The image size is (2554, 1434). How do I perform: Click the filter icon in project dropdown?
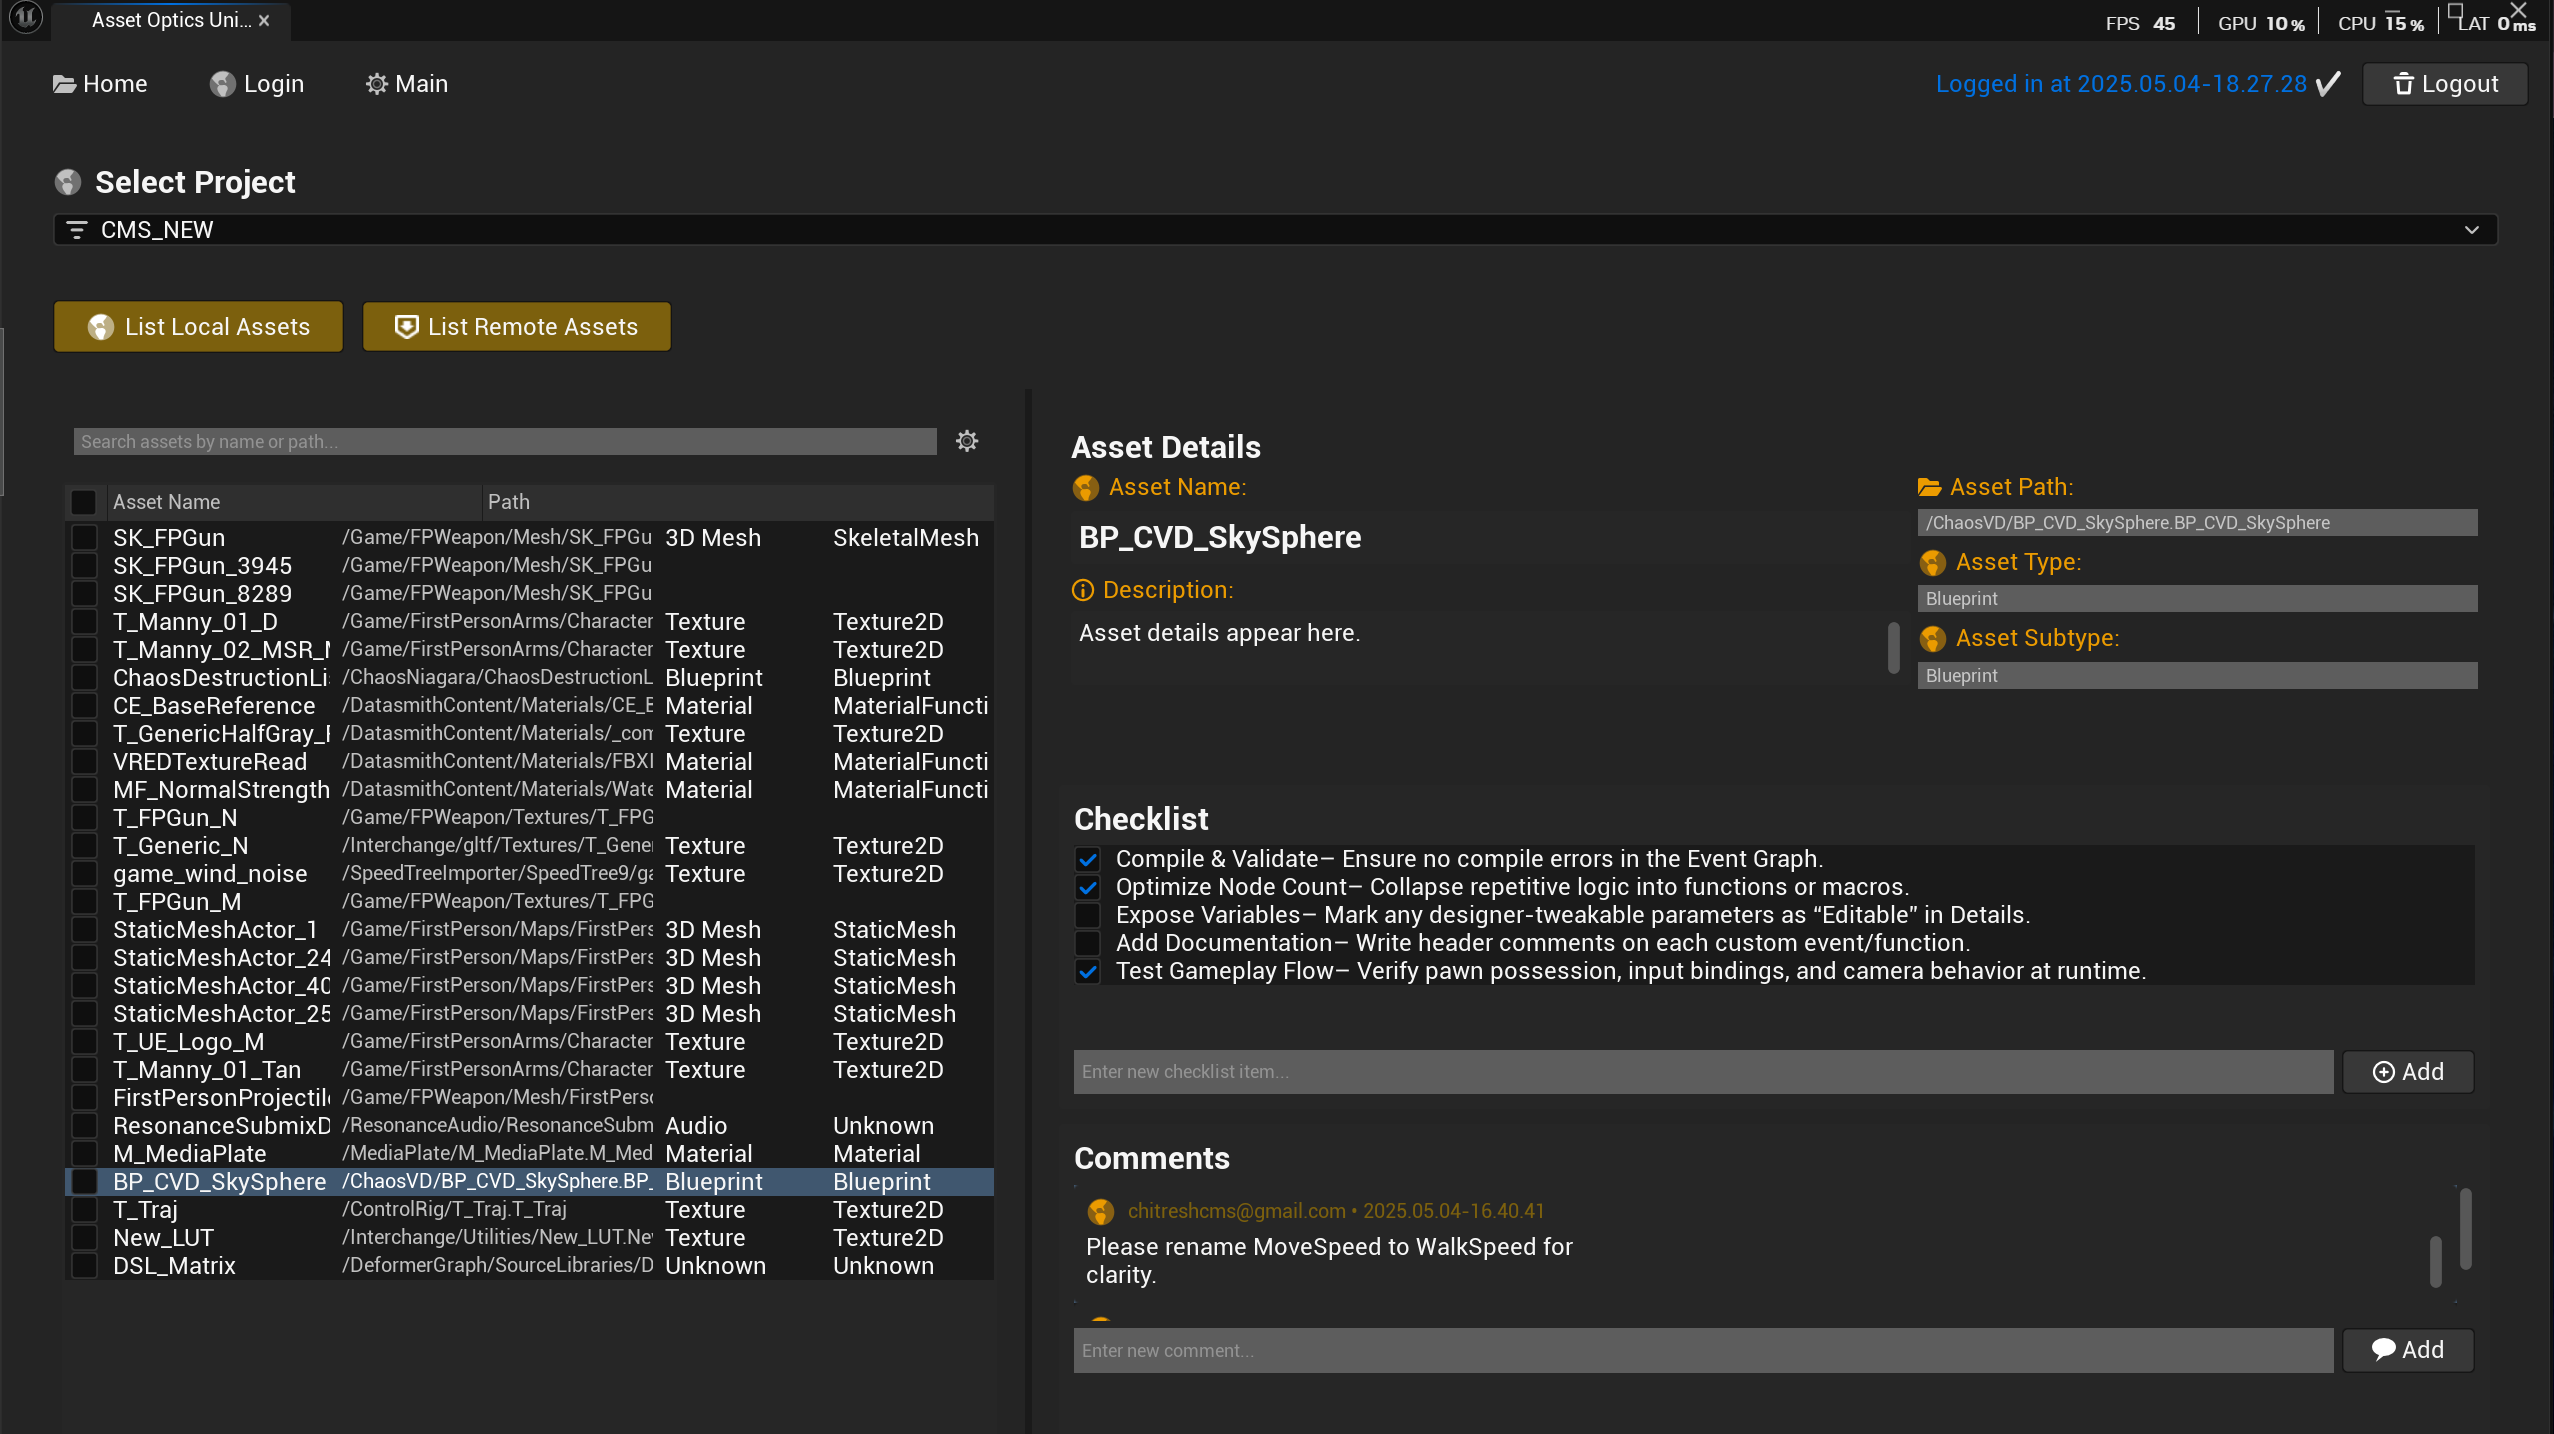76,230
